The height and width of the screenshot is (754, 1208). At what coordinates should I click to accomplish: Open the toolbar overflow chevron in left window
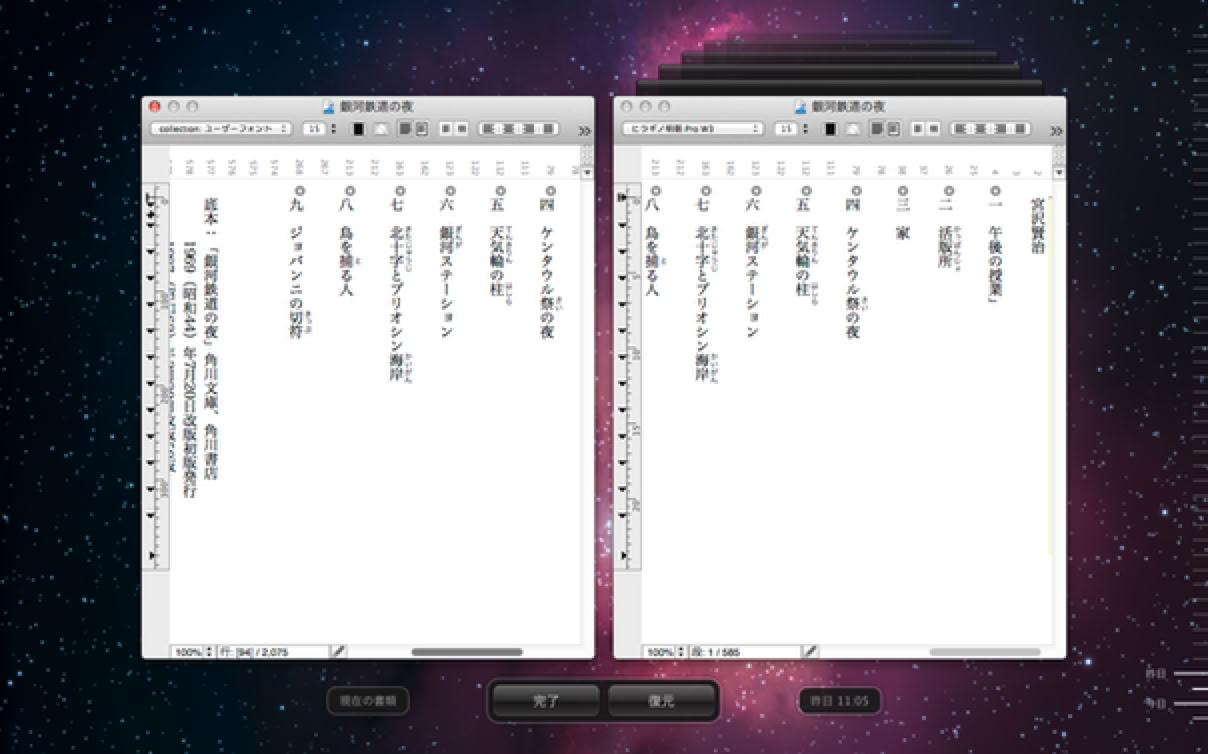[x=584, y=130]
